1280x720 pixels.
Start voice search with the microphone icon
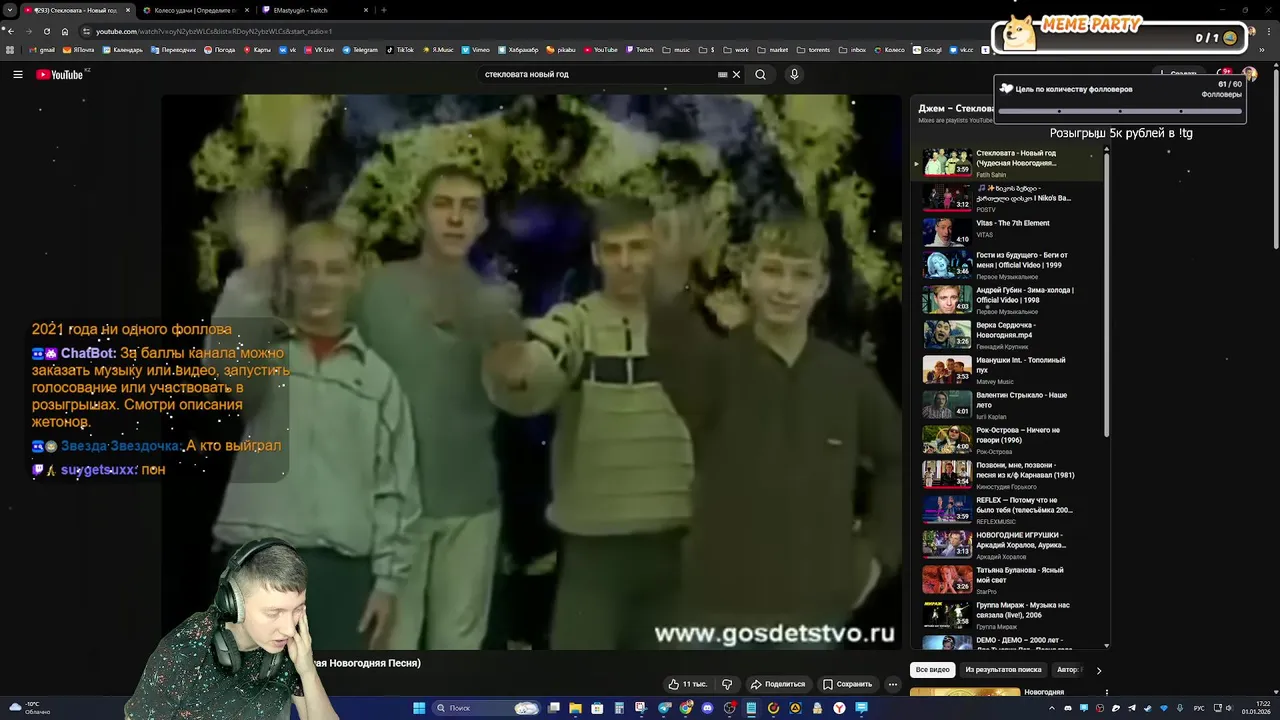(794, 74)
